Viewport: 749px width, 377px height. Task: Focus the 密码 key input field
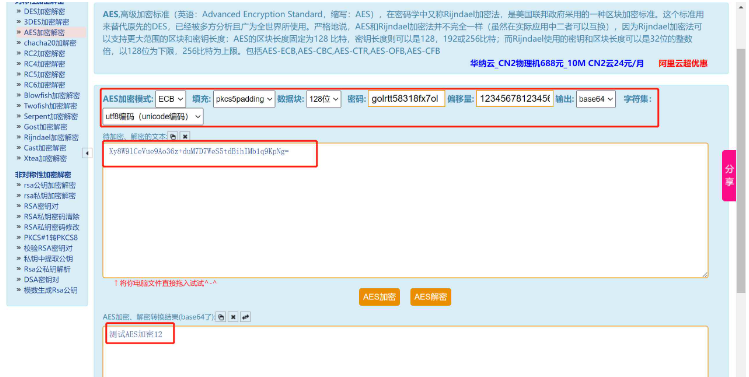point(407,99)
